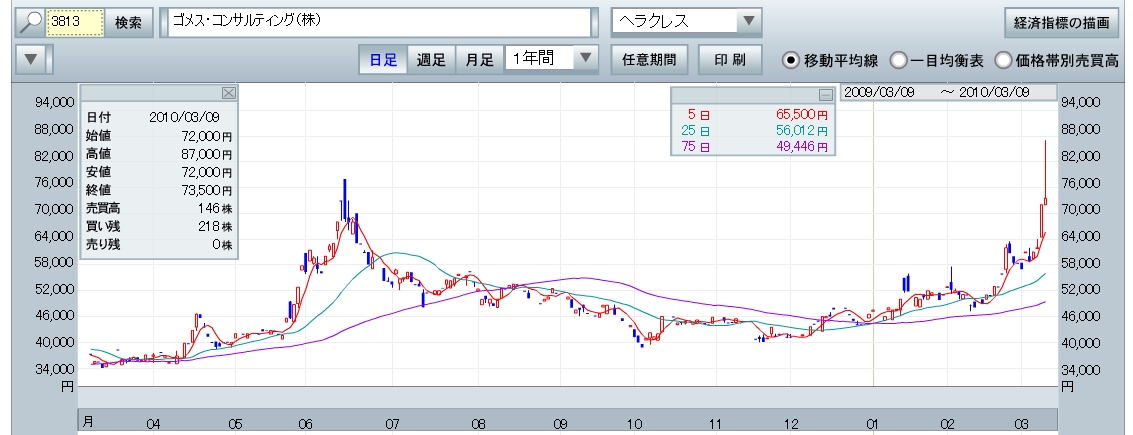Image resolution: width=1133 pixels, height=435 pixels.
Task: Select the 週足 weekly chart tab
Action: coord(432,59)
